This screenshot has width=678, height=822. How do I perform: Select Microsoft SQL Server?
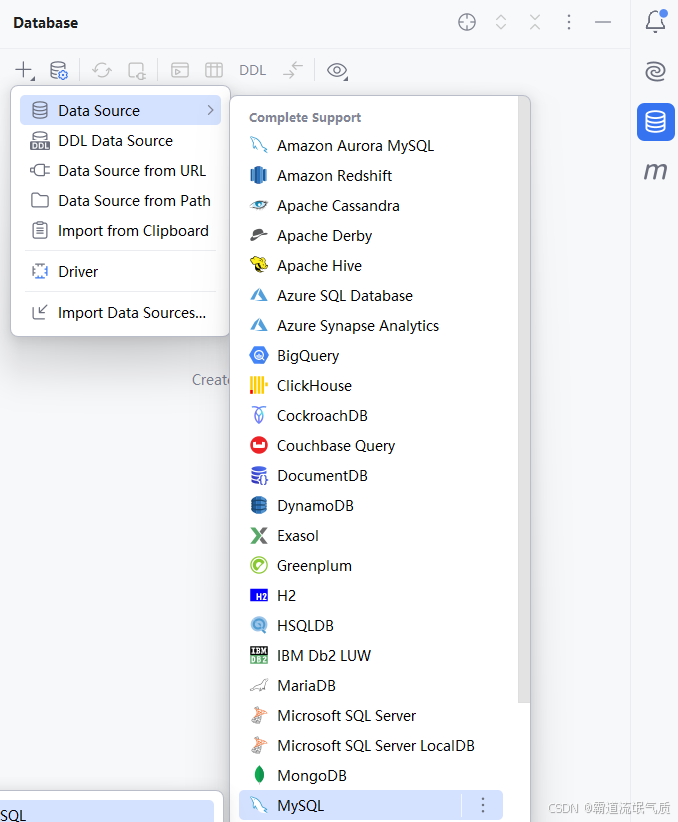(x=371, y=716)
